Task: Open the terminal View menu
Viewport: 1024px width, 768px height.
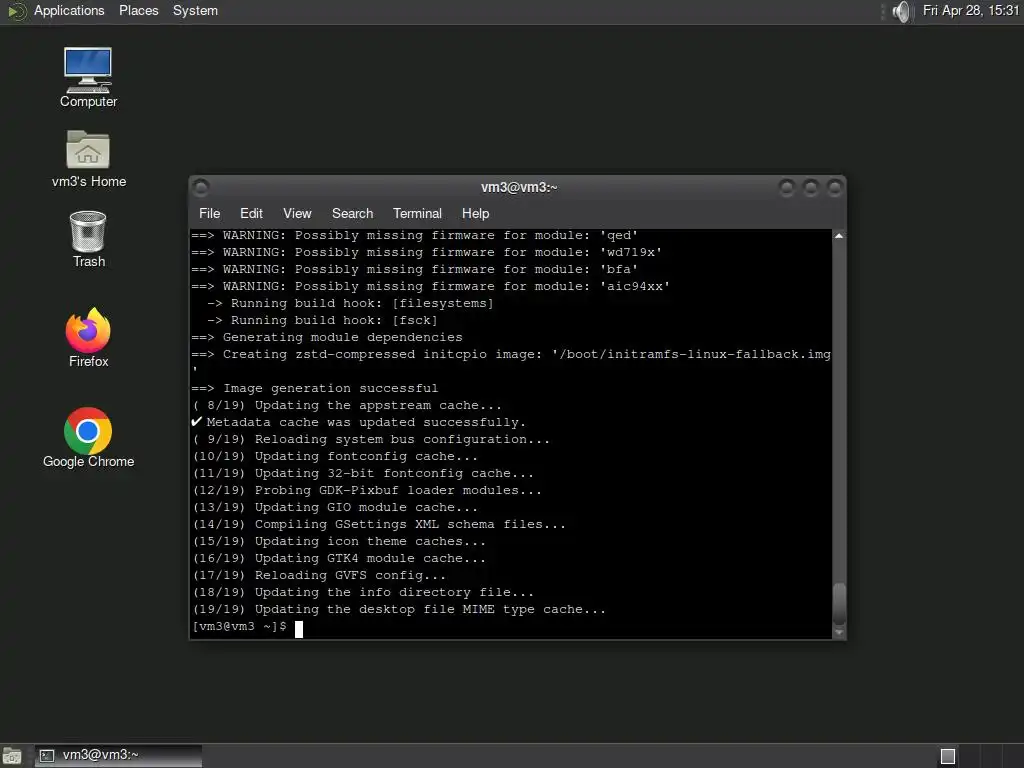Action: tap(297, 214)
